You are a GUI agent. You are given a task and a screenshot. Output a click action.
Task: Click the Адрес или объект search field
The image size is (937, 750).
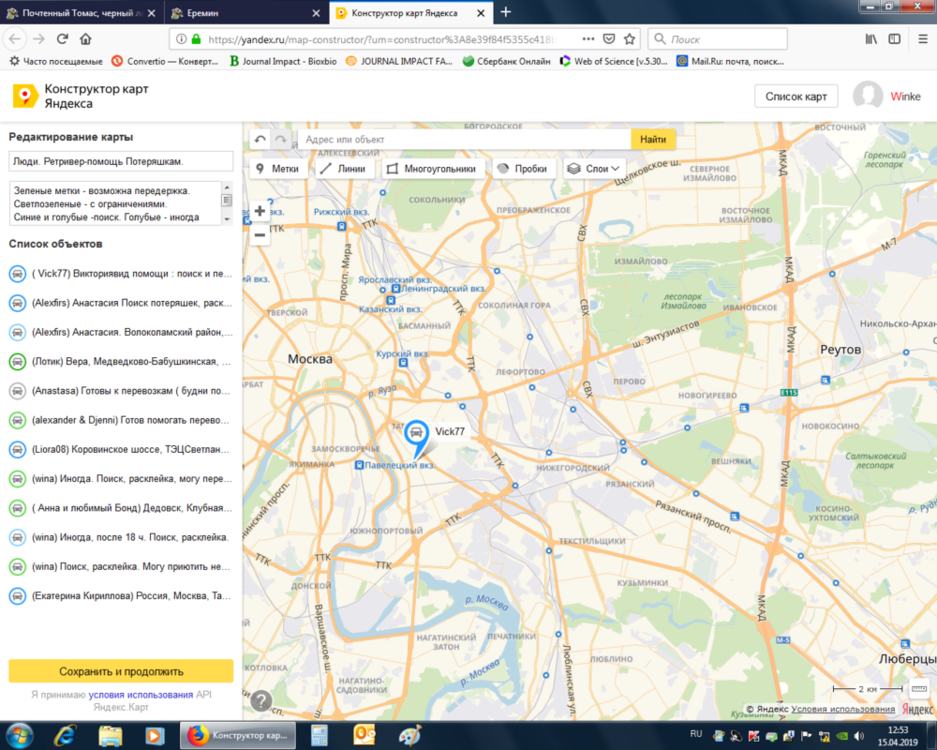pos(464,140)
